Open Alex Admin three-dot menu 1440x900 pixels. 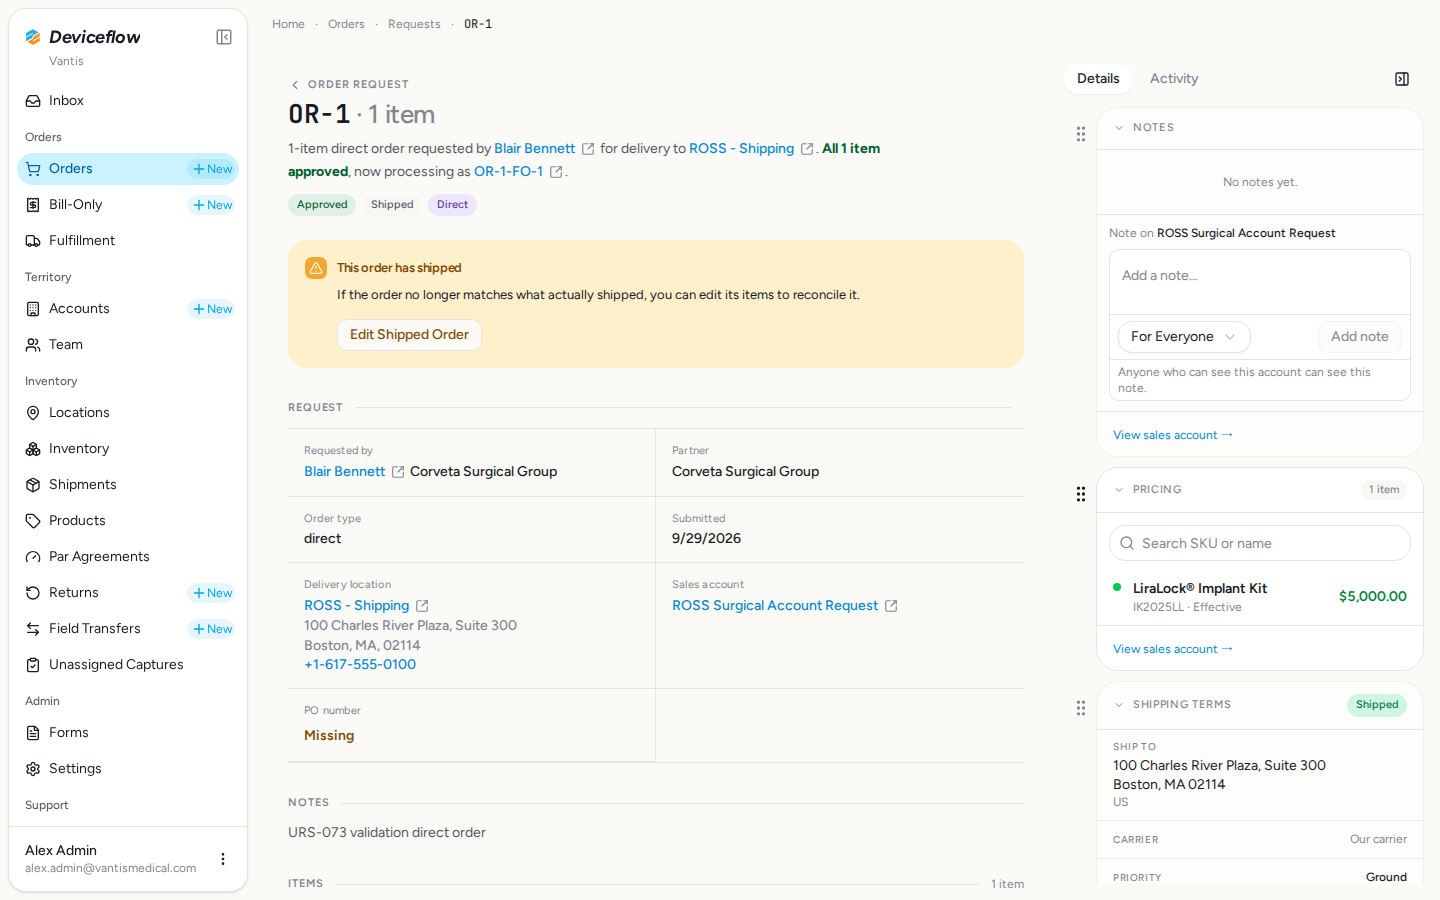(x=223, y=859)
